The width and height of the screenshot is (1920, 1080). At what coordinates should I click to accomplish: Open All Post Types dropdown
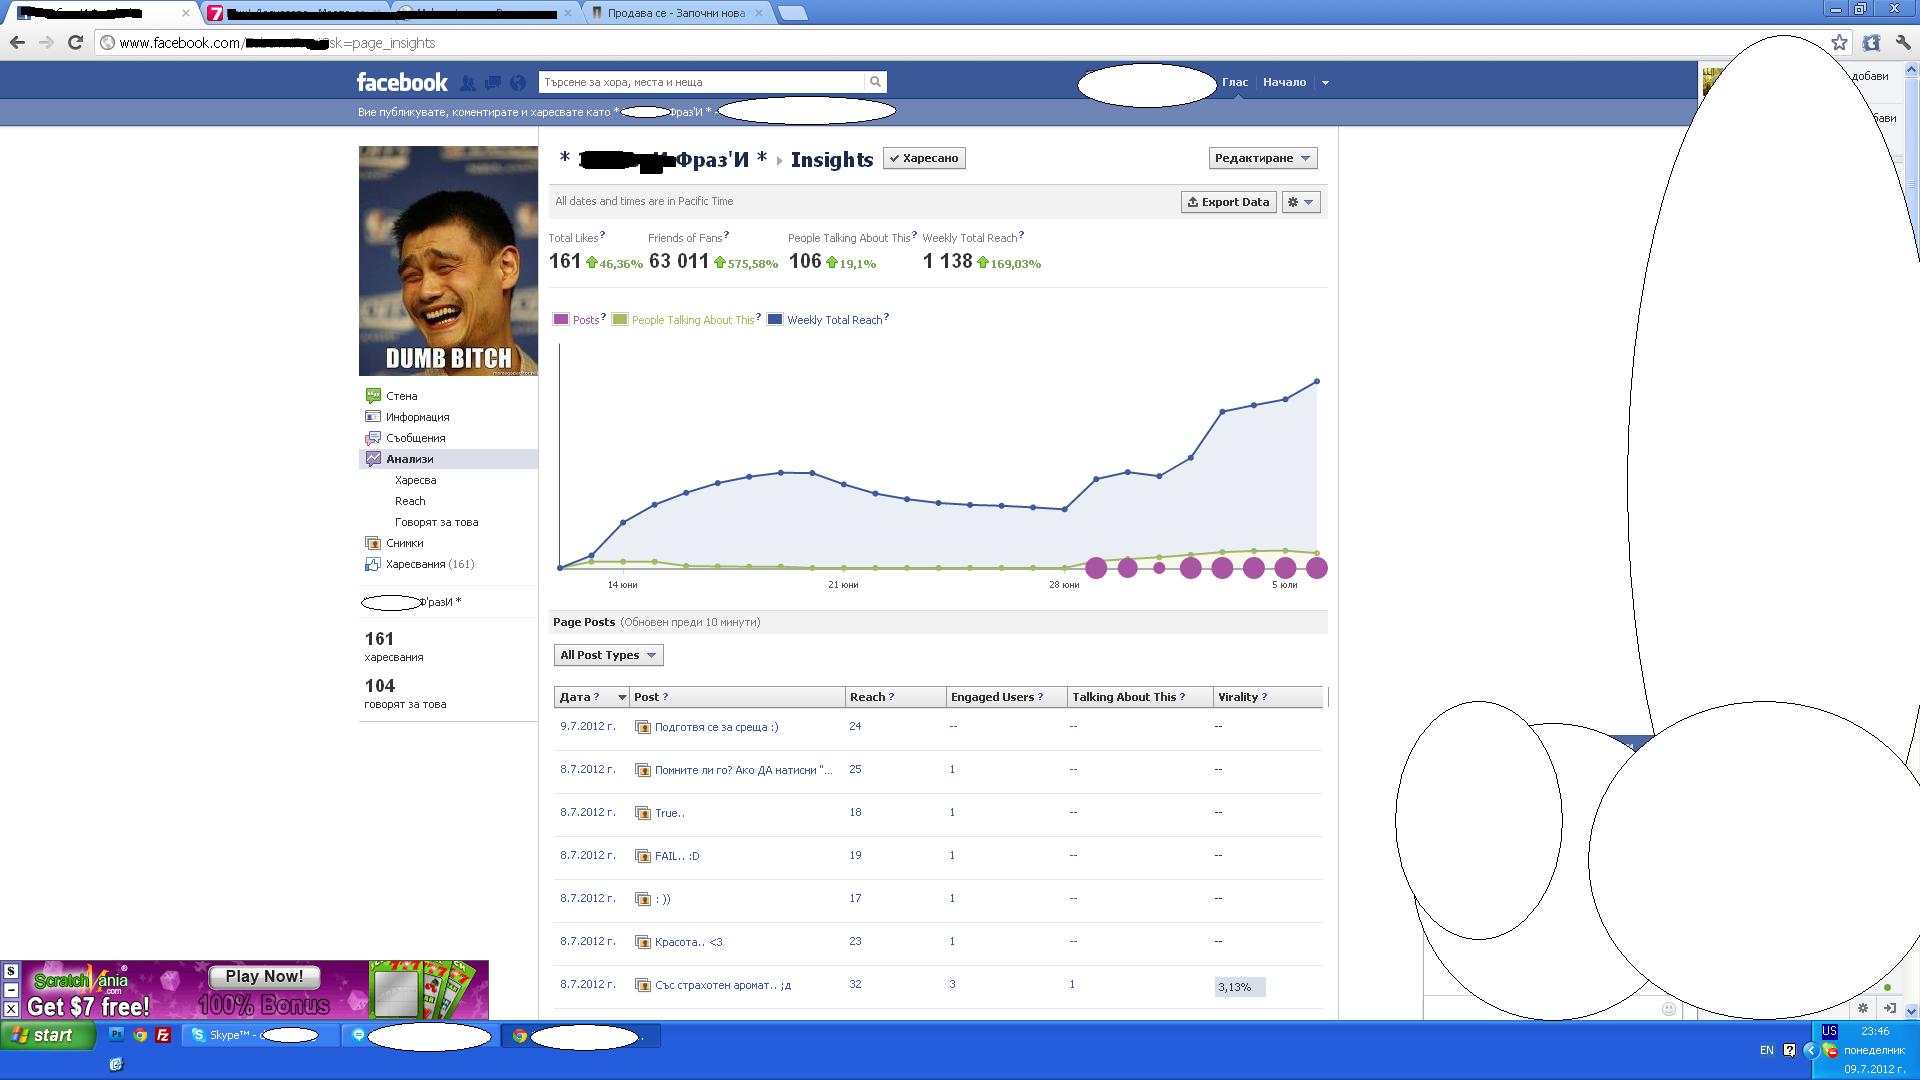tap(608, 655)
